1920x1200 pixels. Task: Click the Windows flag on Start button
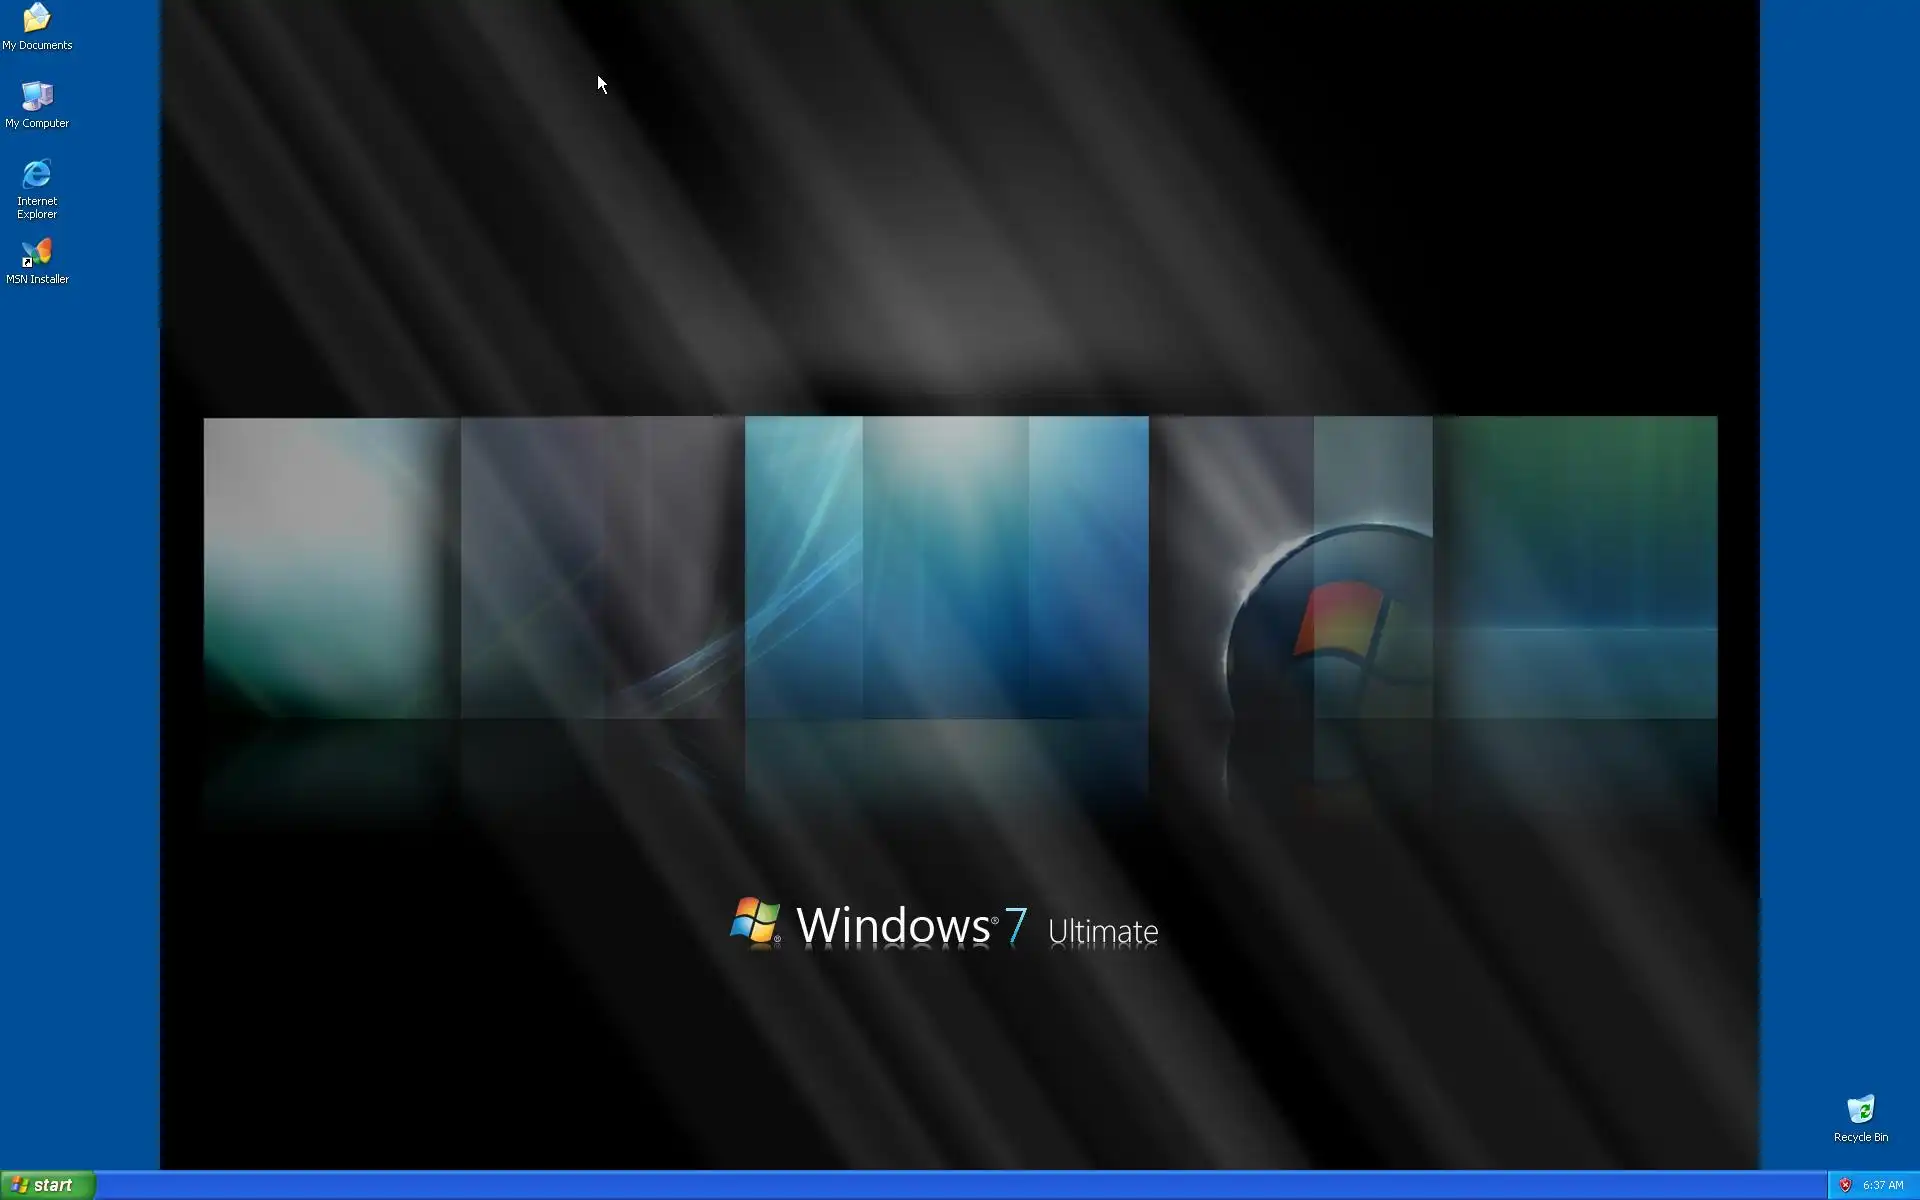19,1185
